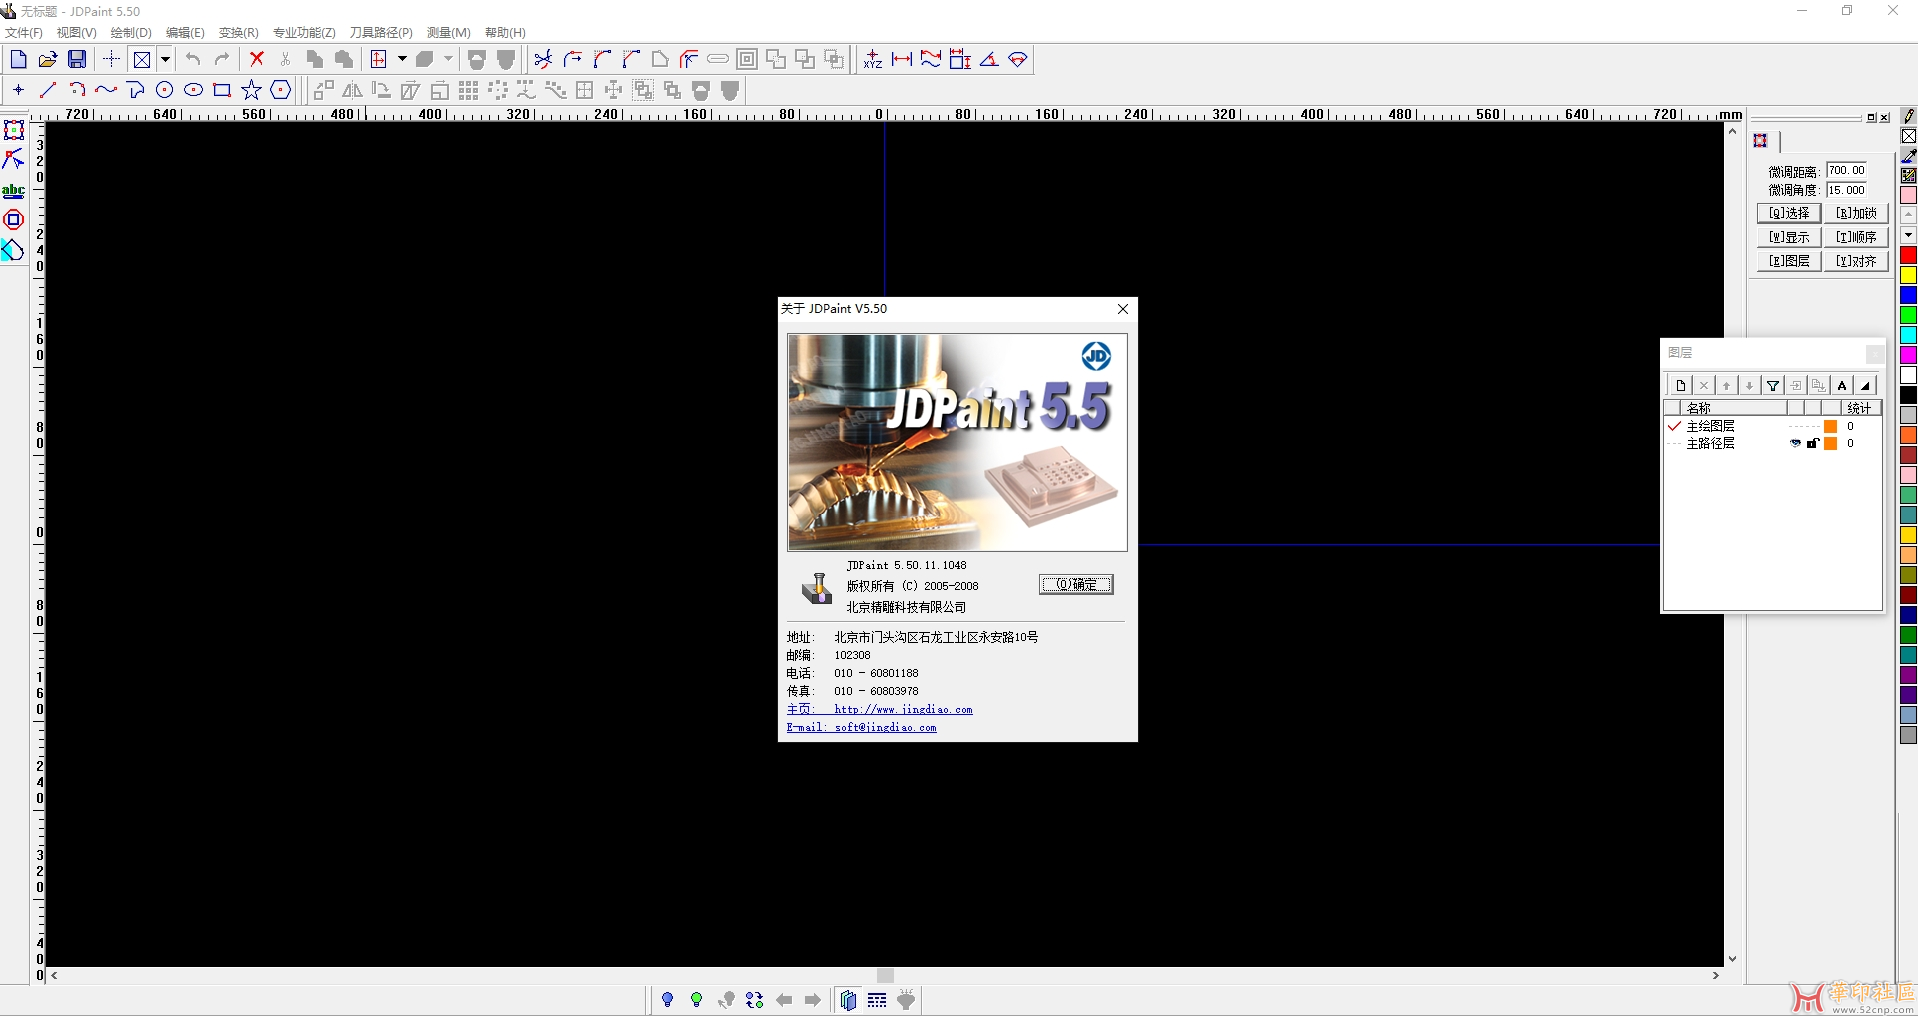The height and width of the screenshot is (1017, 1918).
Task: Select the point drawing tool
Action: click(x=18, y=90)
